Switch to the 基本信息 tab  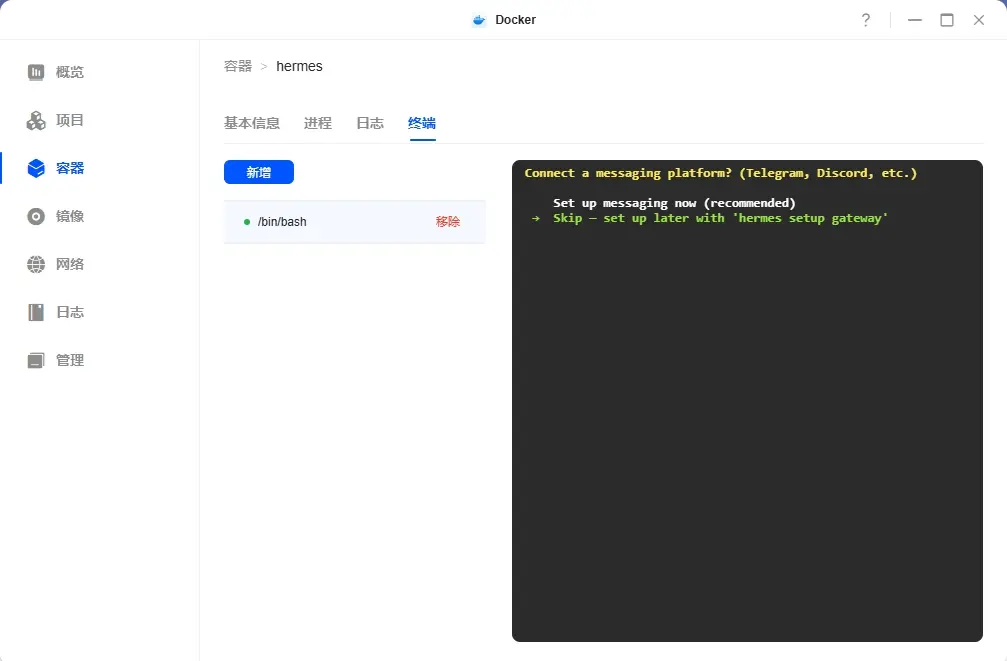[x=253, y=123]
